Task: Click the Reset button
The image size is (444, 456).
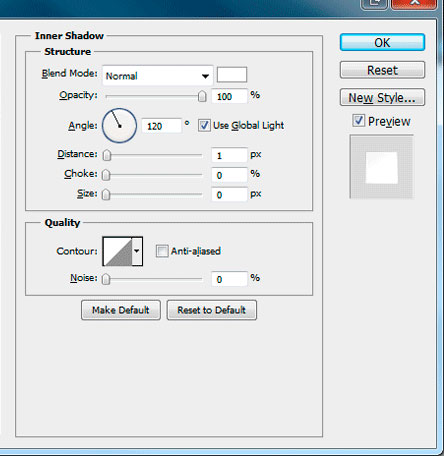Action: [x=382, y=70]
